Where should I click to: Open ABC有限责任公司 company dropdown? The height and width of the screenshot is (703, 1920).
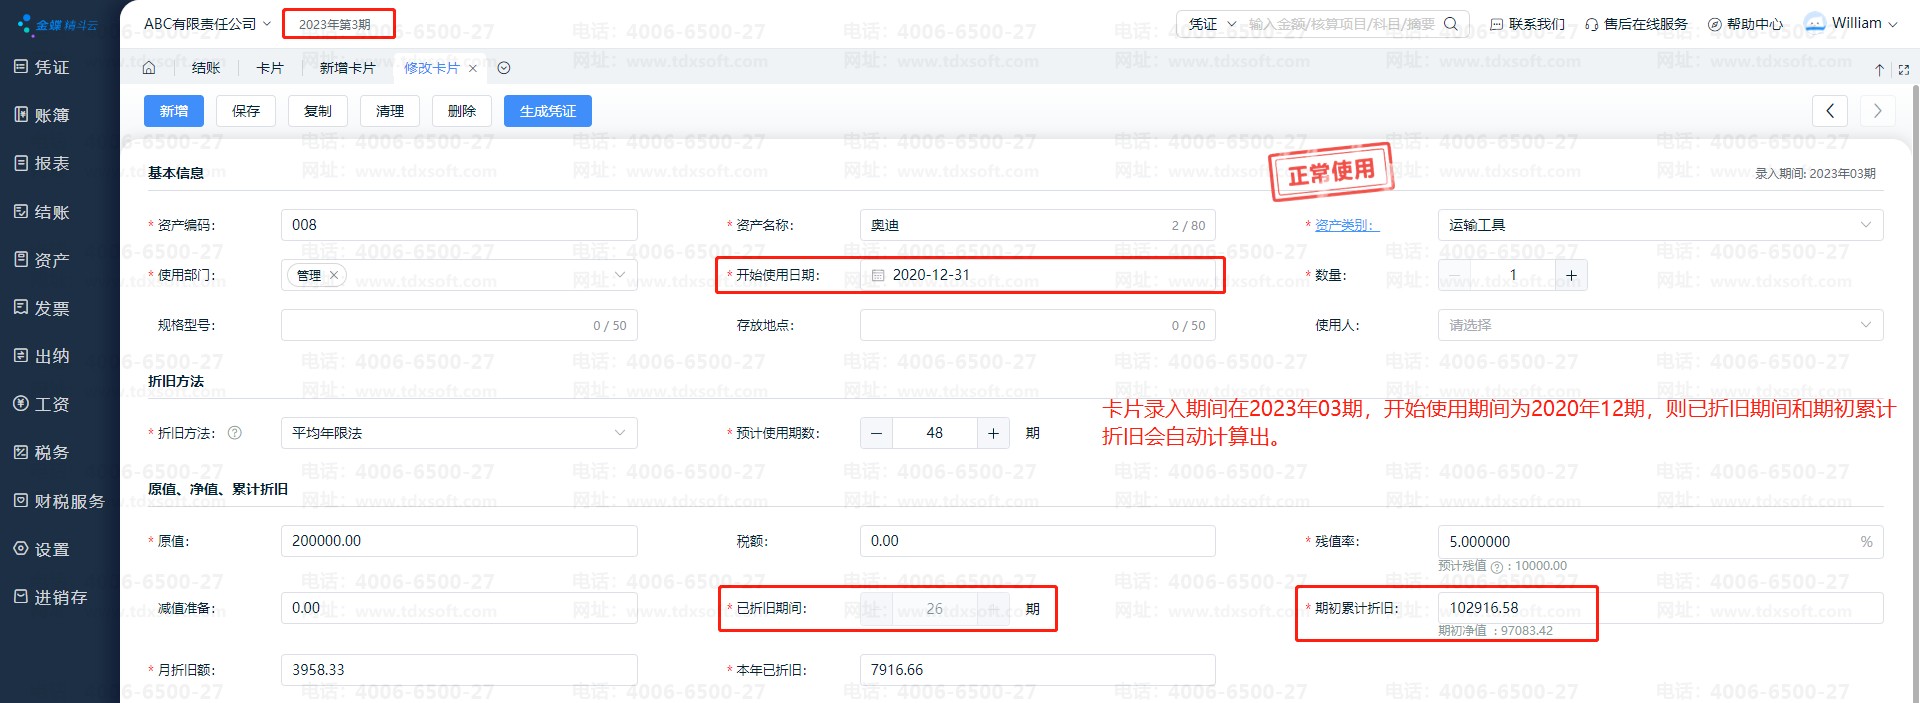coord(207,24)
